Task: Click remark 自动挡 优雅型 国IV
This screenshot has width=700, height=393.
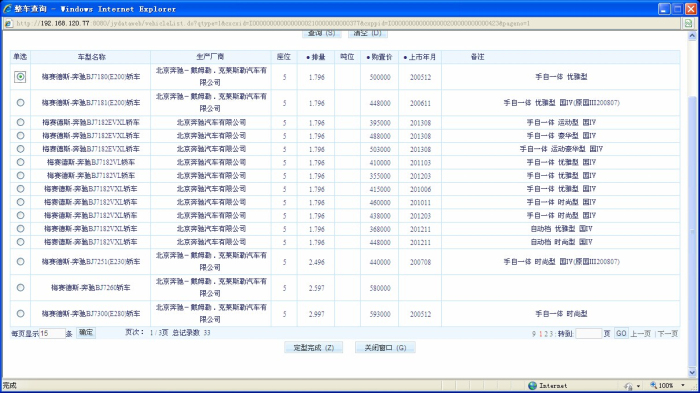Action: pyautogui.click(x=561, y=229)
